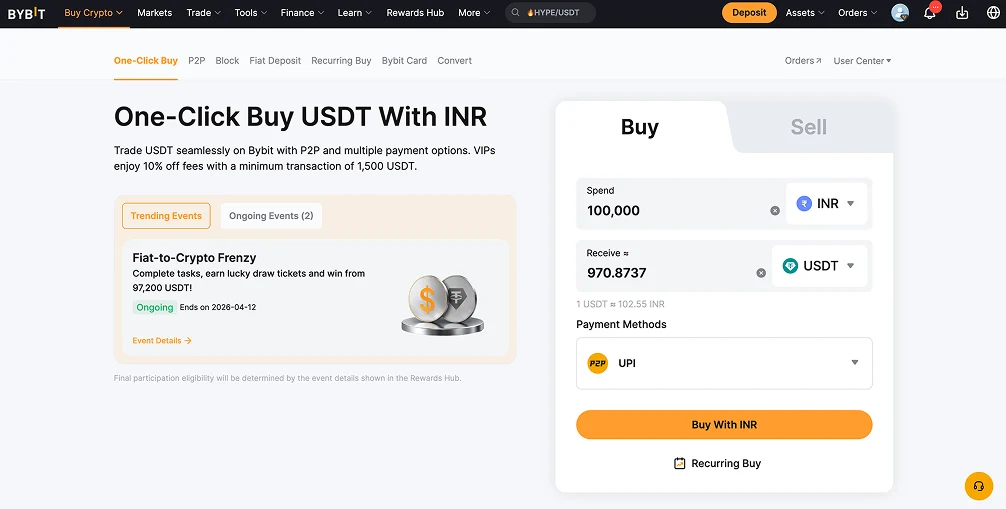Viewport: 1006px width, 509px height.
Task: Open the Event Details link
Action: coord(162,341)
